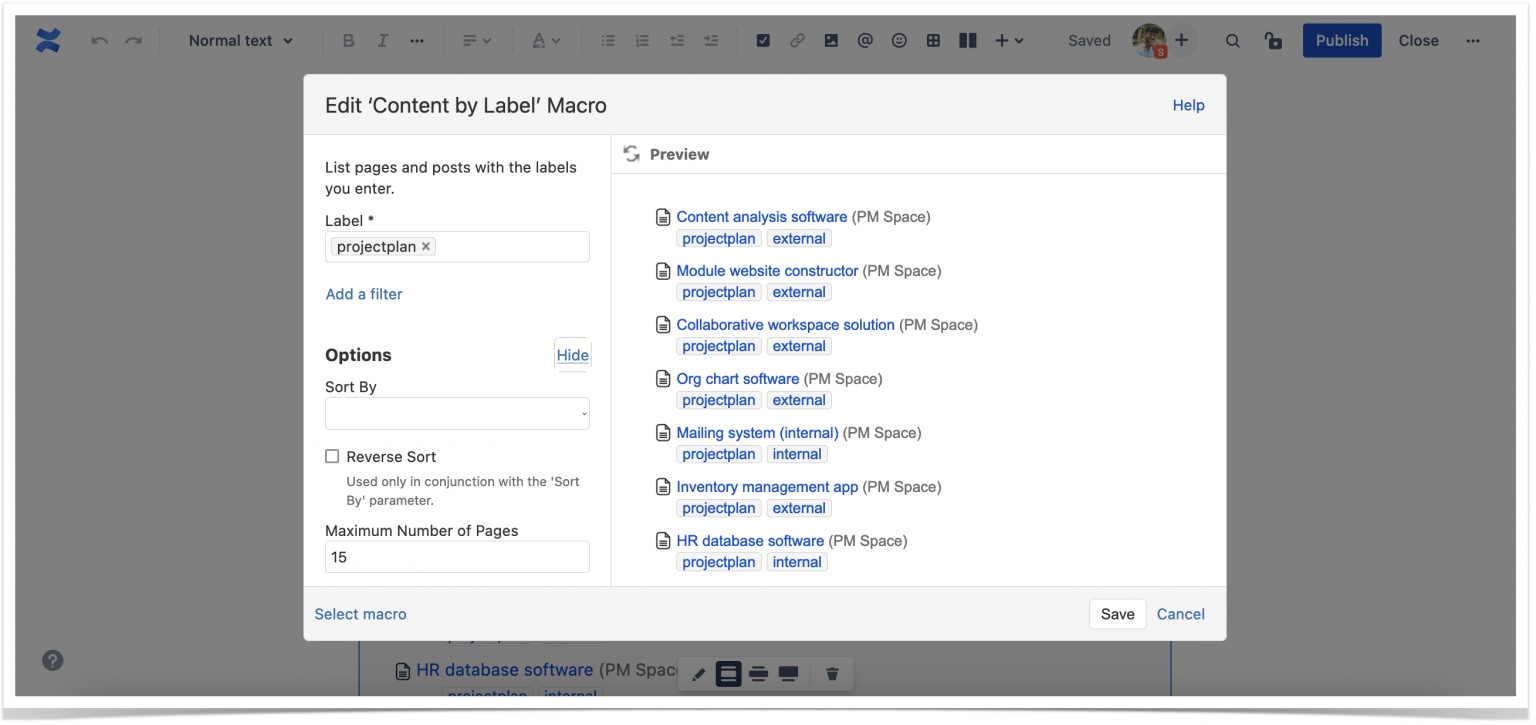Click the undo arrow icon

(x=99, y=41)
